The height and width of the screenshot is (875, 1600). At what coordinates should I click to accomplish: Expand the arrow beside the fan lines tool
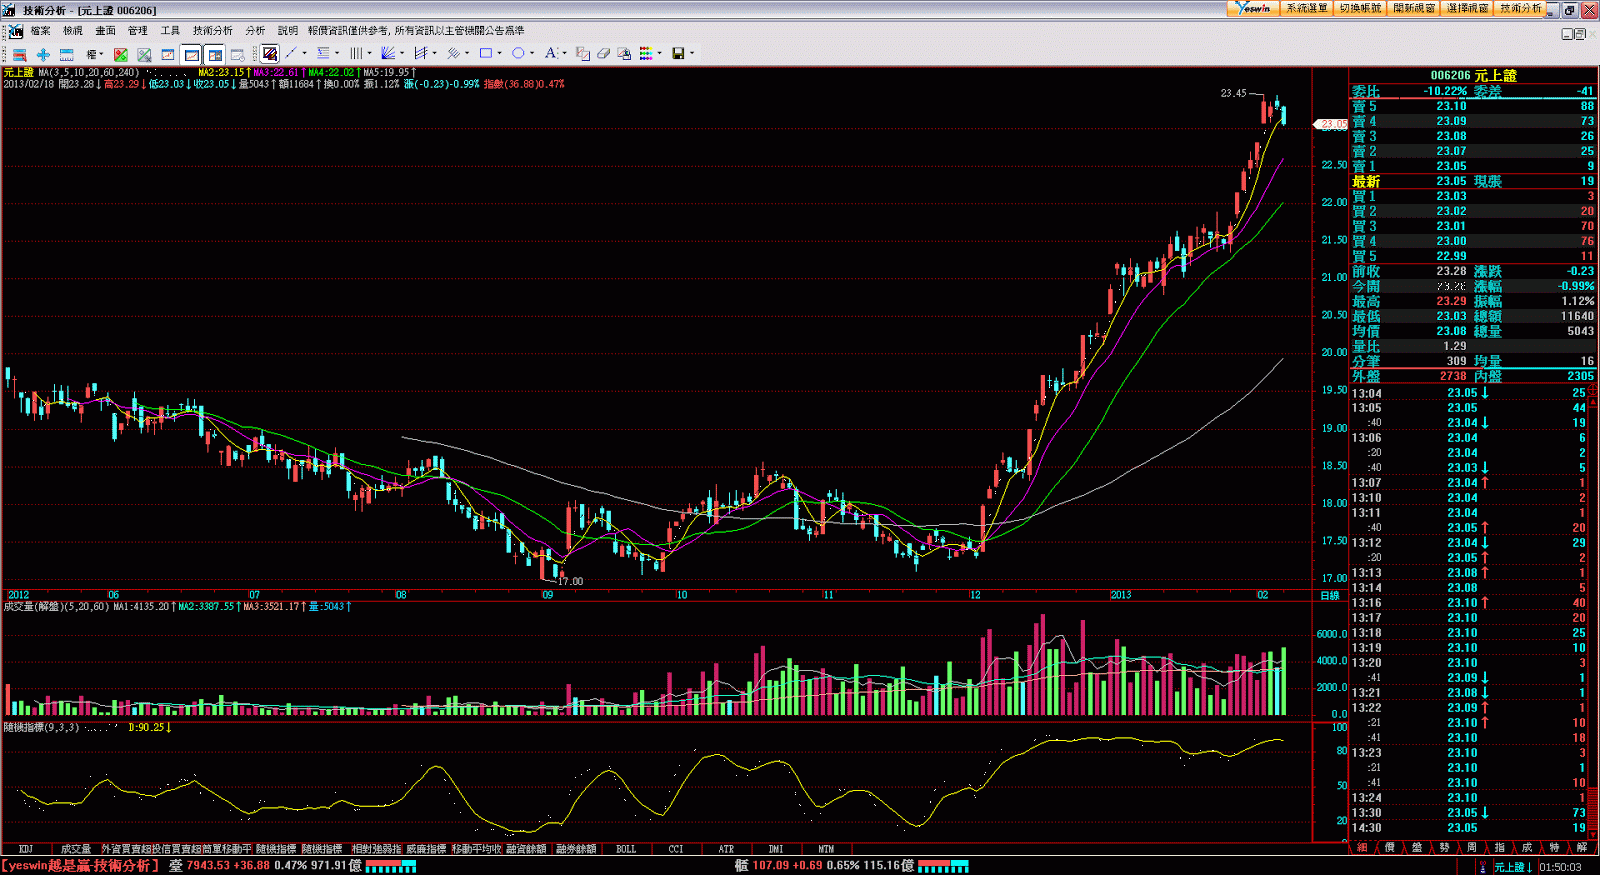click(402, 53)
